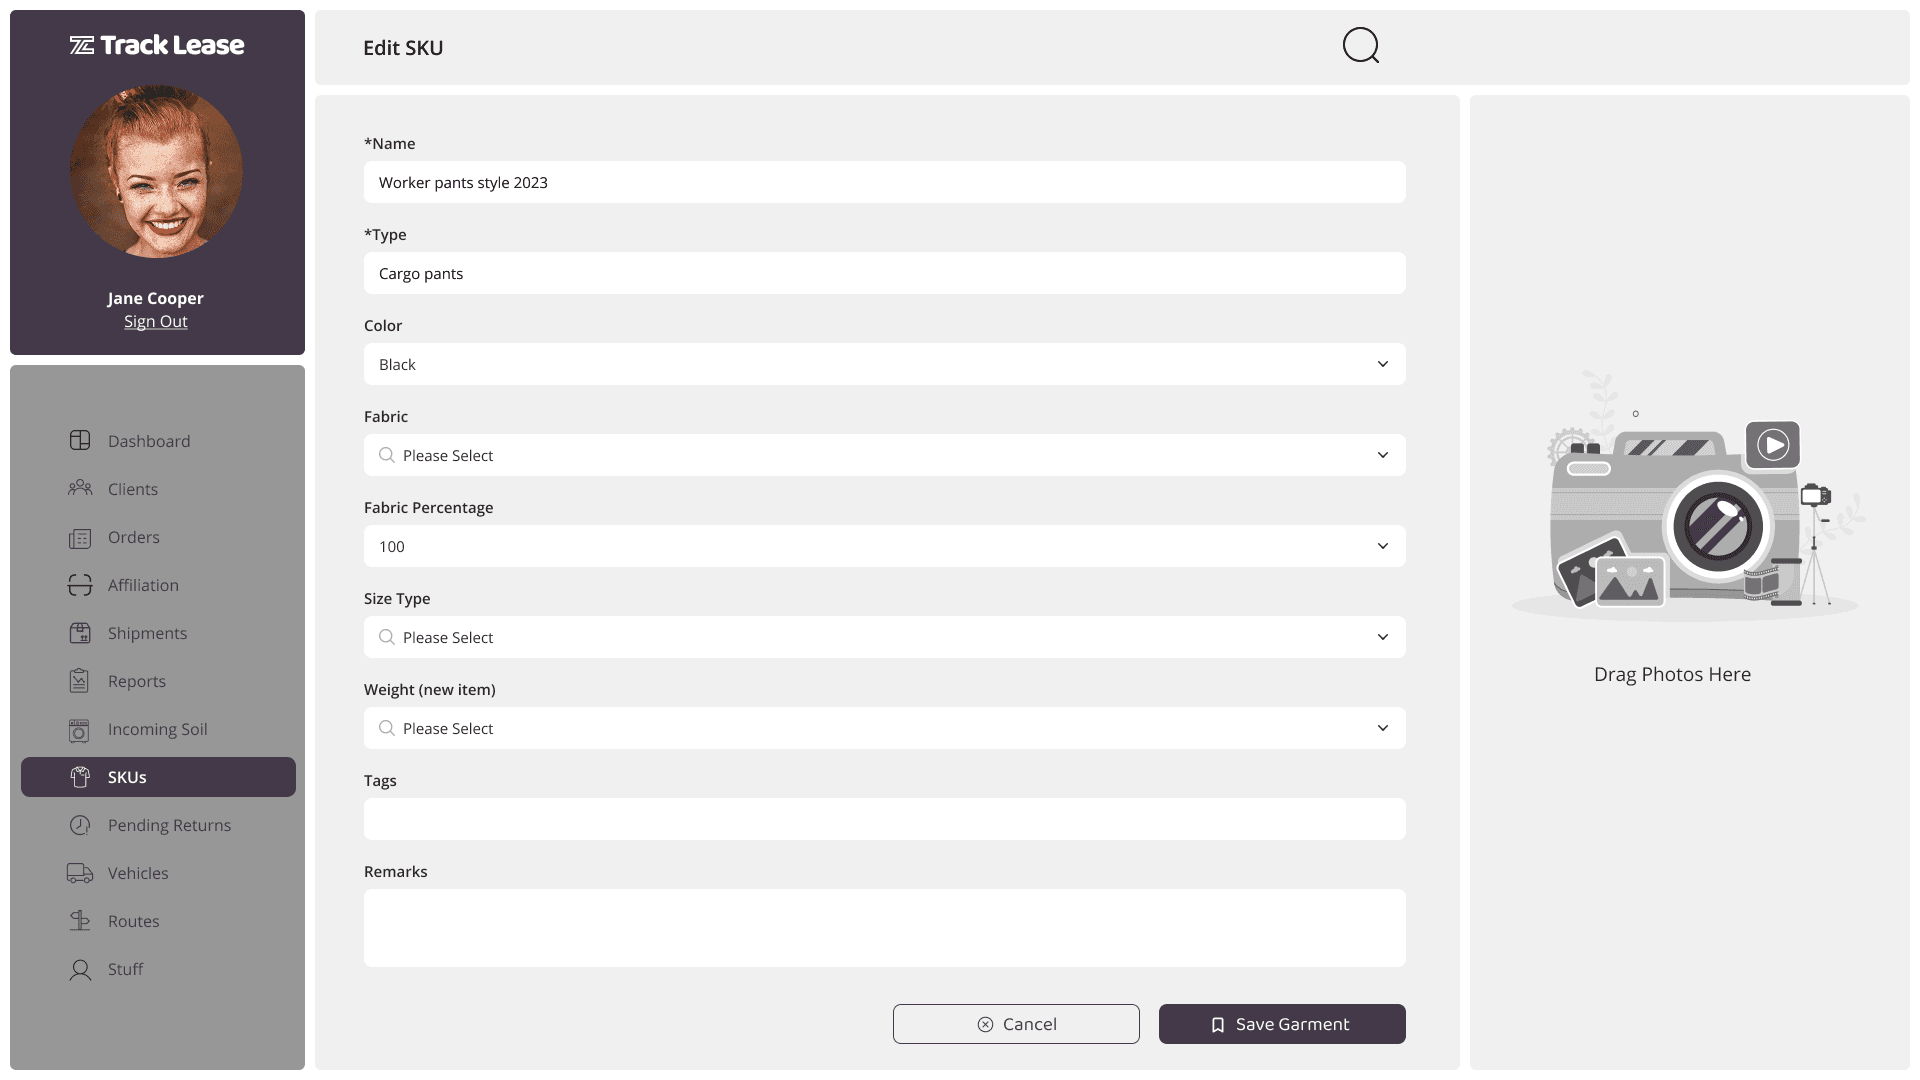Click the Routes signpost icon
The height and width of the screenshot is (1080, 1920).
[80, 921]
